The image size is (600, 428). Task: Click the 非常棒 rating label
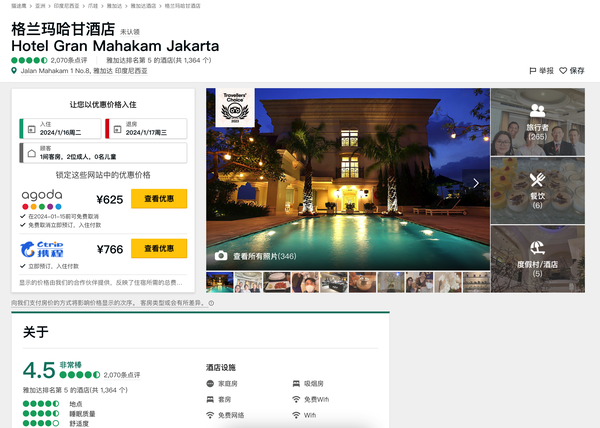point(70,365)
